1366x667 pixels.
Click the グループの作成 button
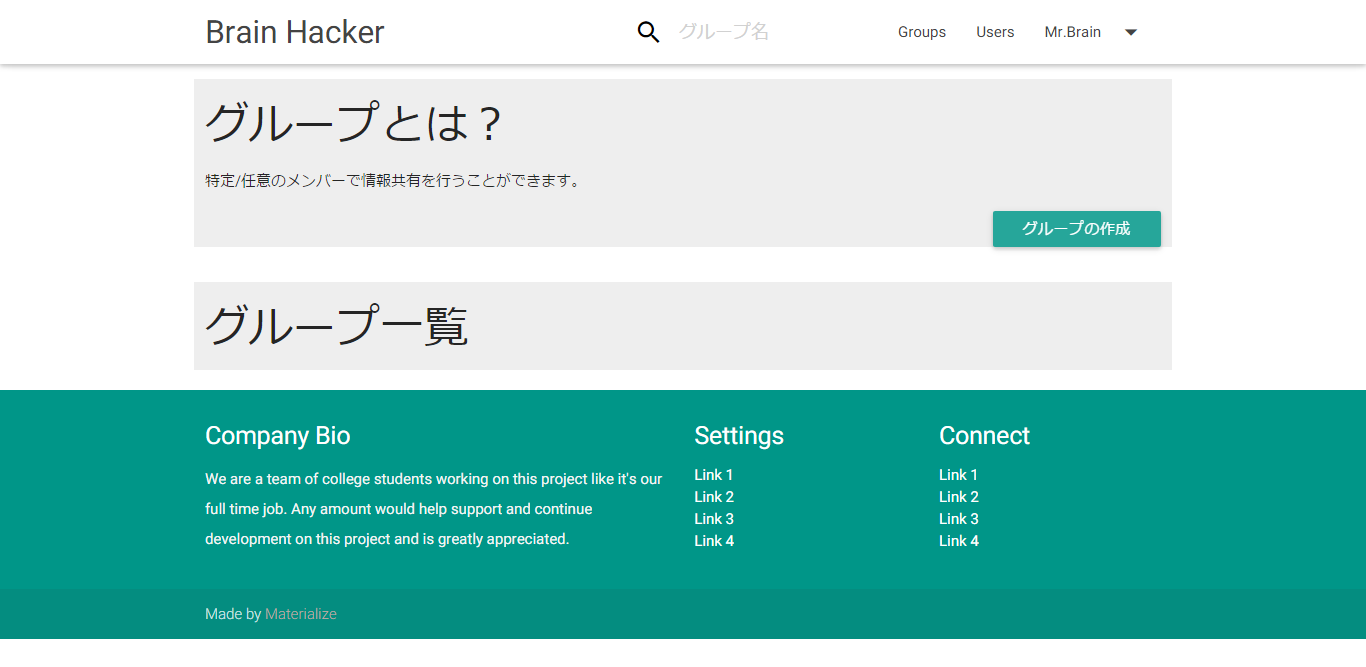coord(1077,229)
